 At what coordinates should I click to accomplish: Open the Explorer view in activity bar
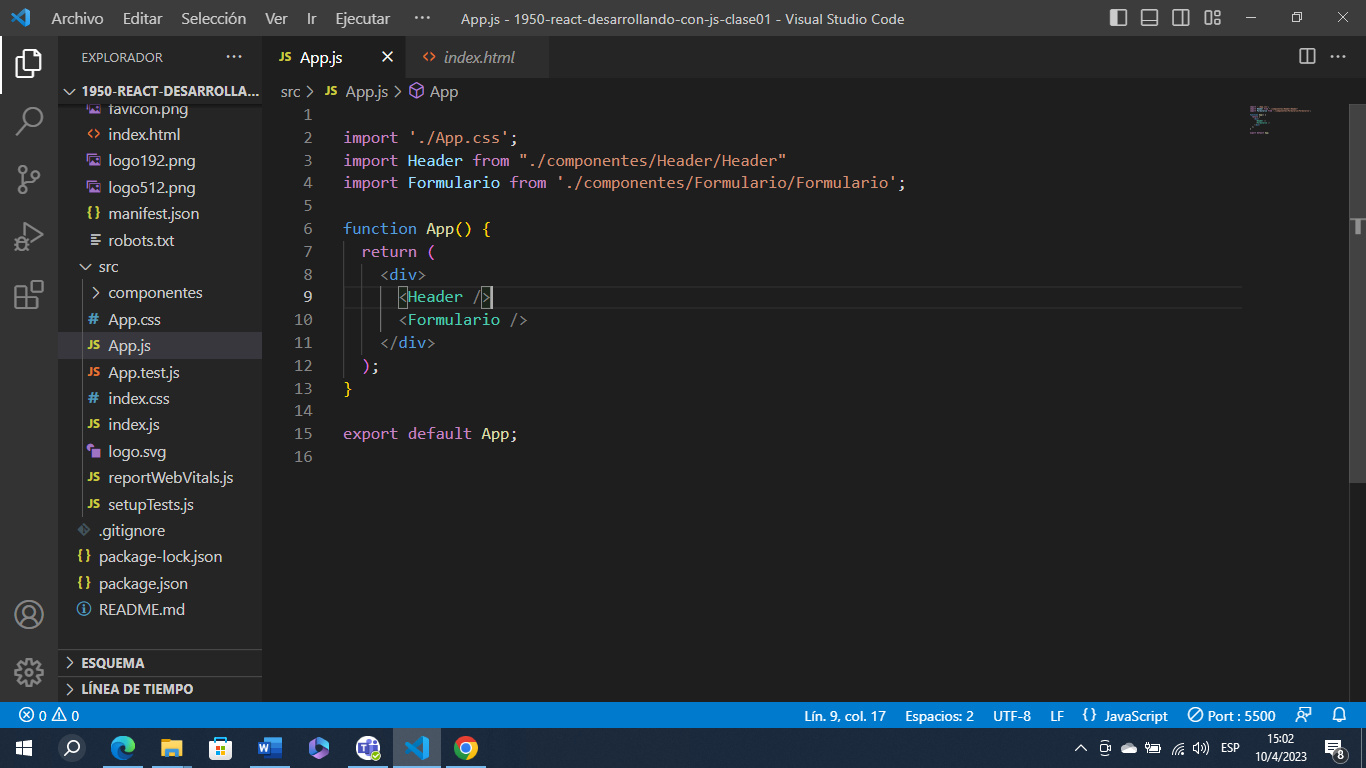pos(29,64)
